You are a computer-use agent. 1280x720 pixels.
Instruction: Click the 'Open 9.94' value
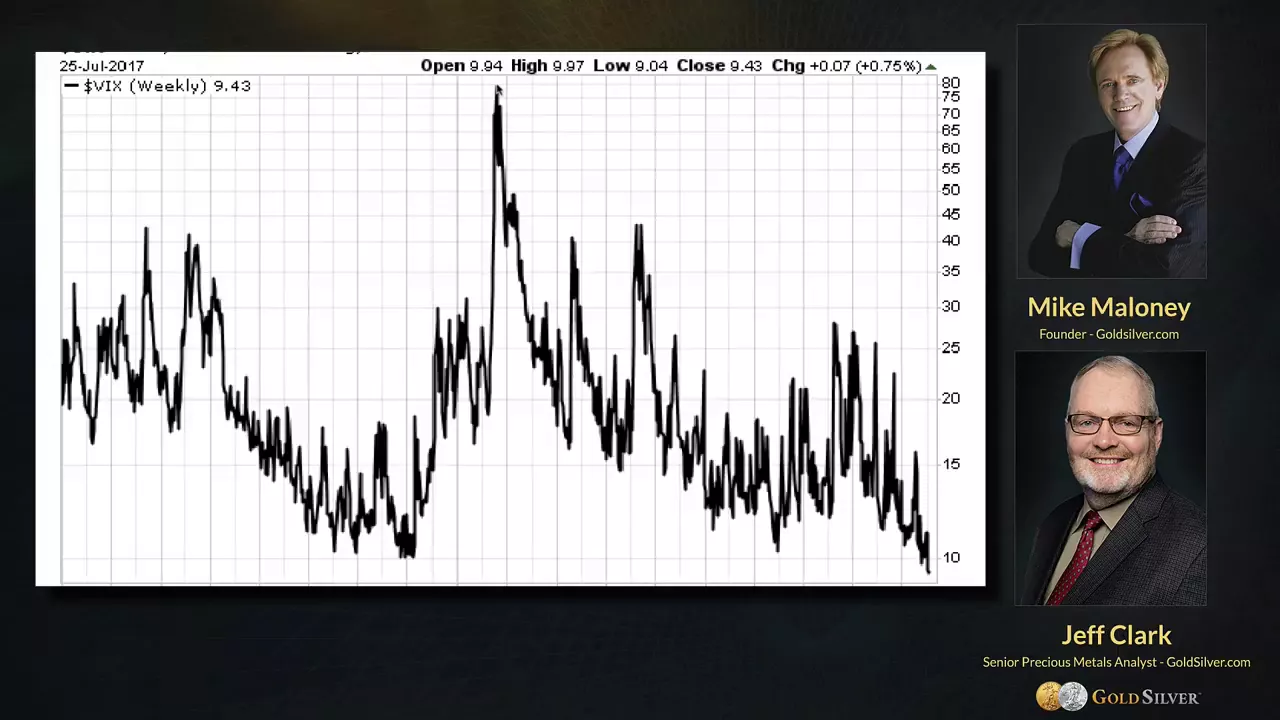[x=461, y=66]
